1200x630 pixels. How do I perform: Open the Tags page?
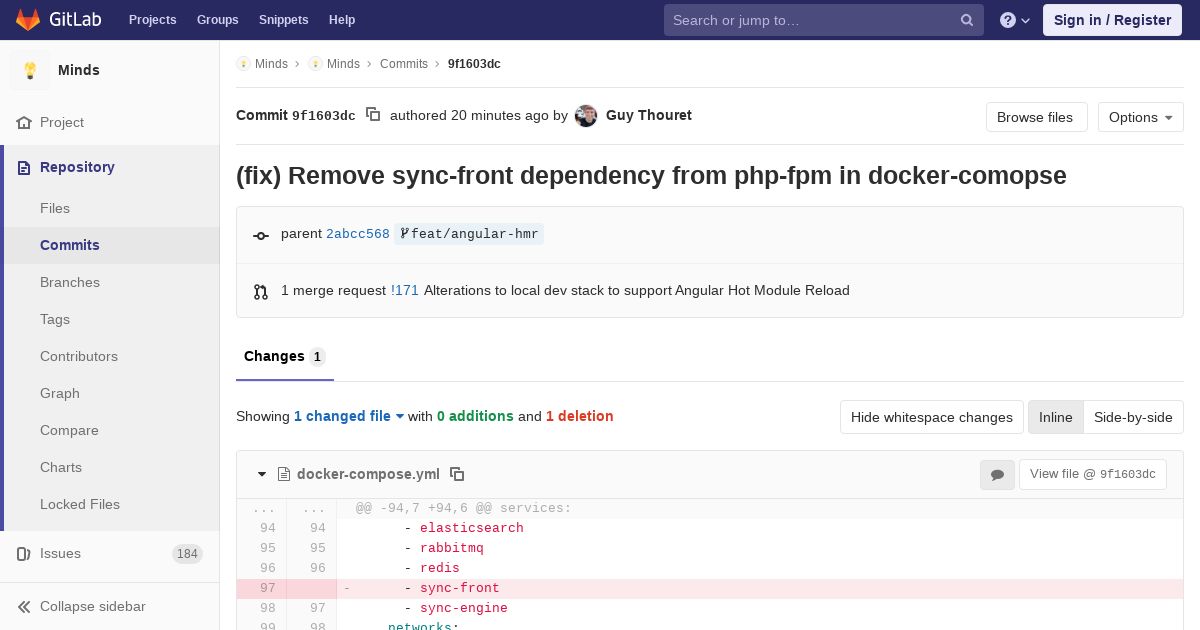pyautogui.click(x=55, y=319)
